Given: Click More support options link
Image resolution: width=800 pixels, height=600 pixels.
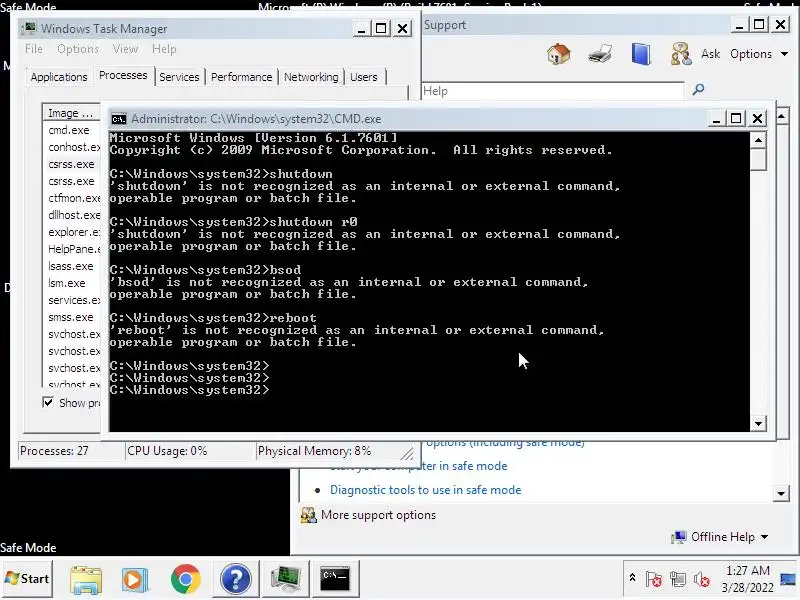Looking at the screenshot, I should click(x=378, y=515).
